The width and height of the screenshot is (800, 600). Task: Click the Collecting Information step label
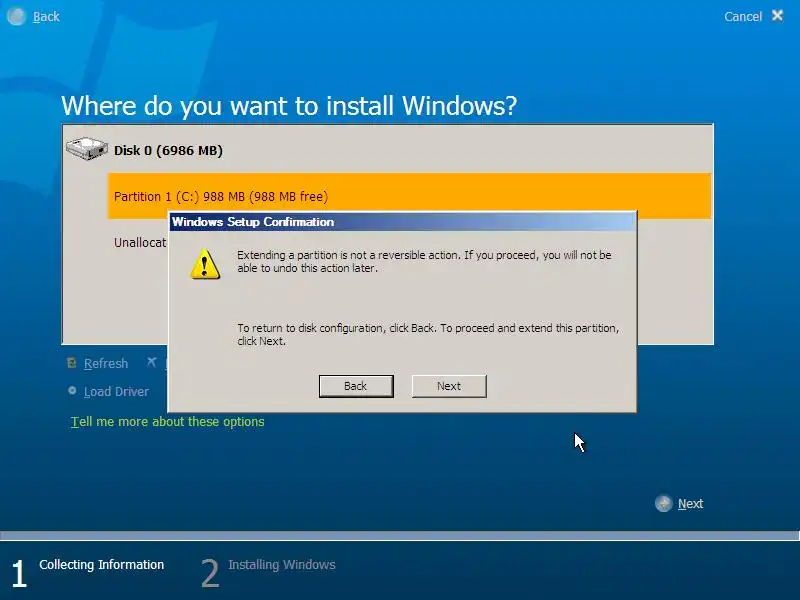[102, 564]
